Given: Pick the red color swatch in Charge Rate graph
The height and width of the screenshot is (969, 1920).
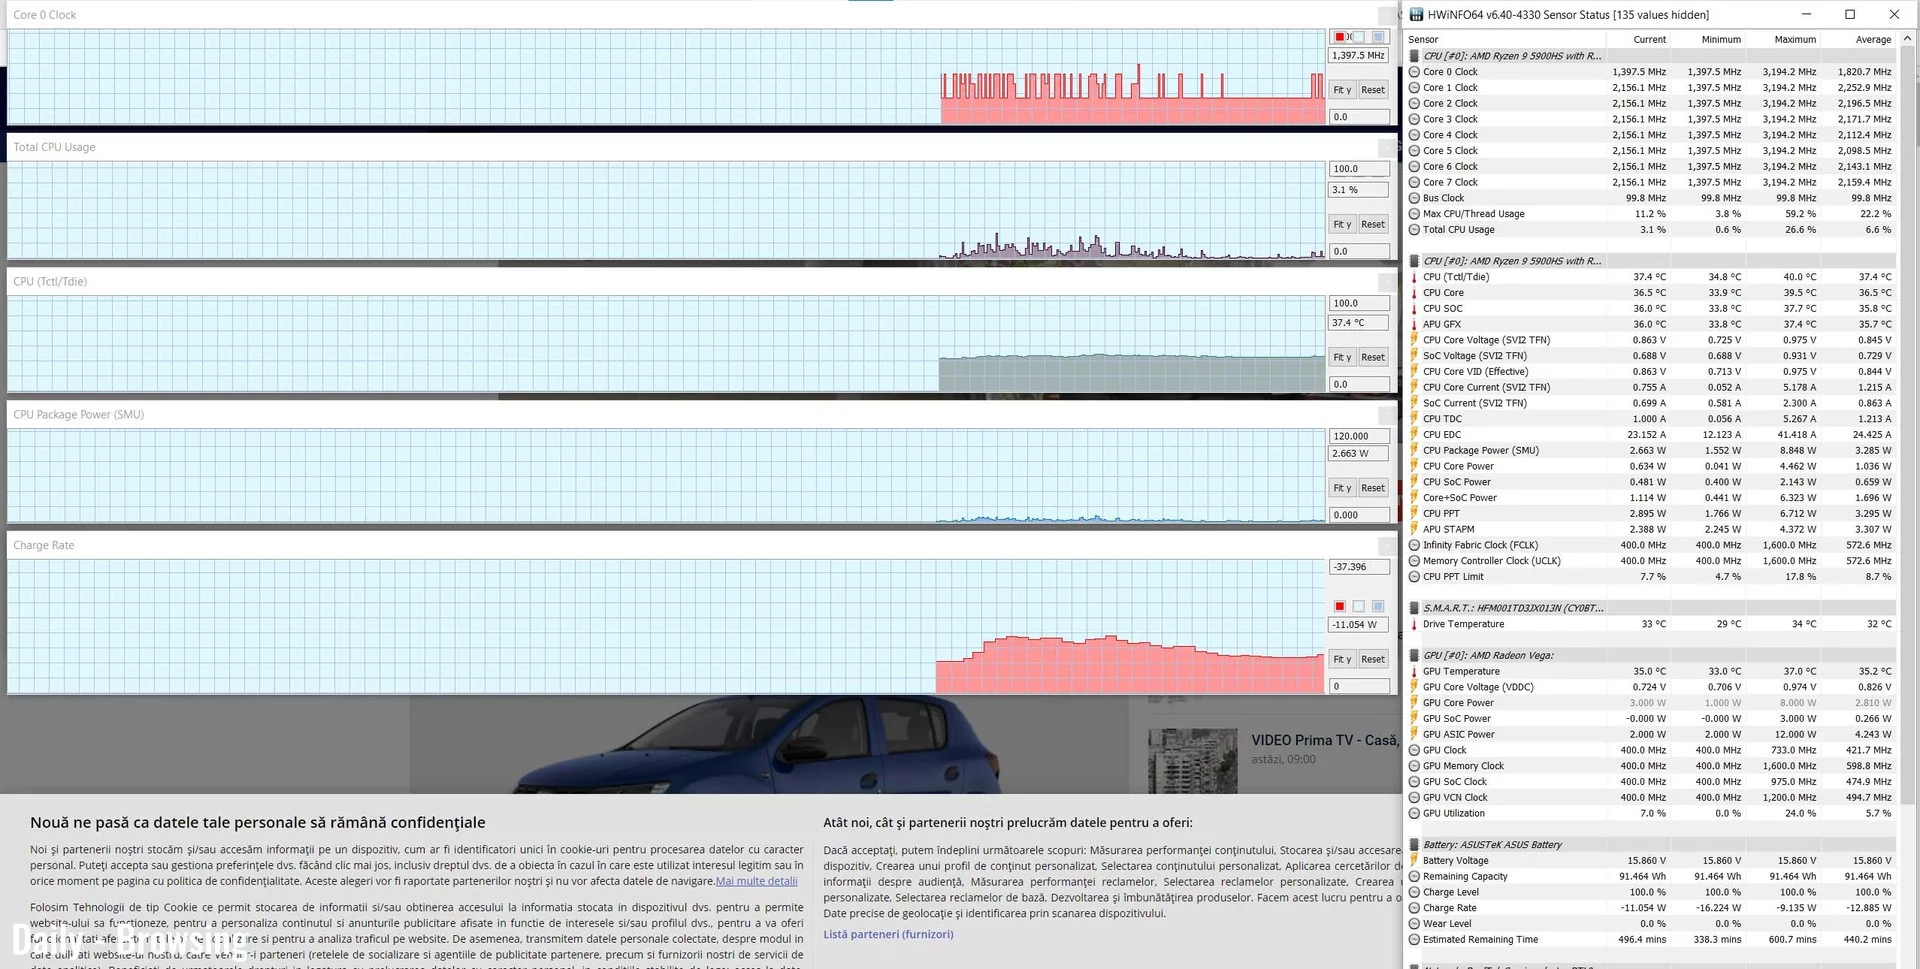Looking at the screenshot, I should pos(1340,606).
